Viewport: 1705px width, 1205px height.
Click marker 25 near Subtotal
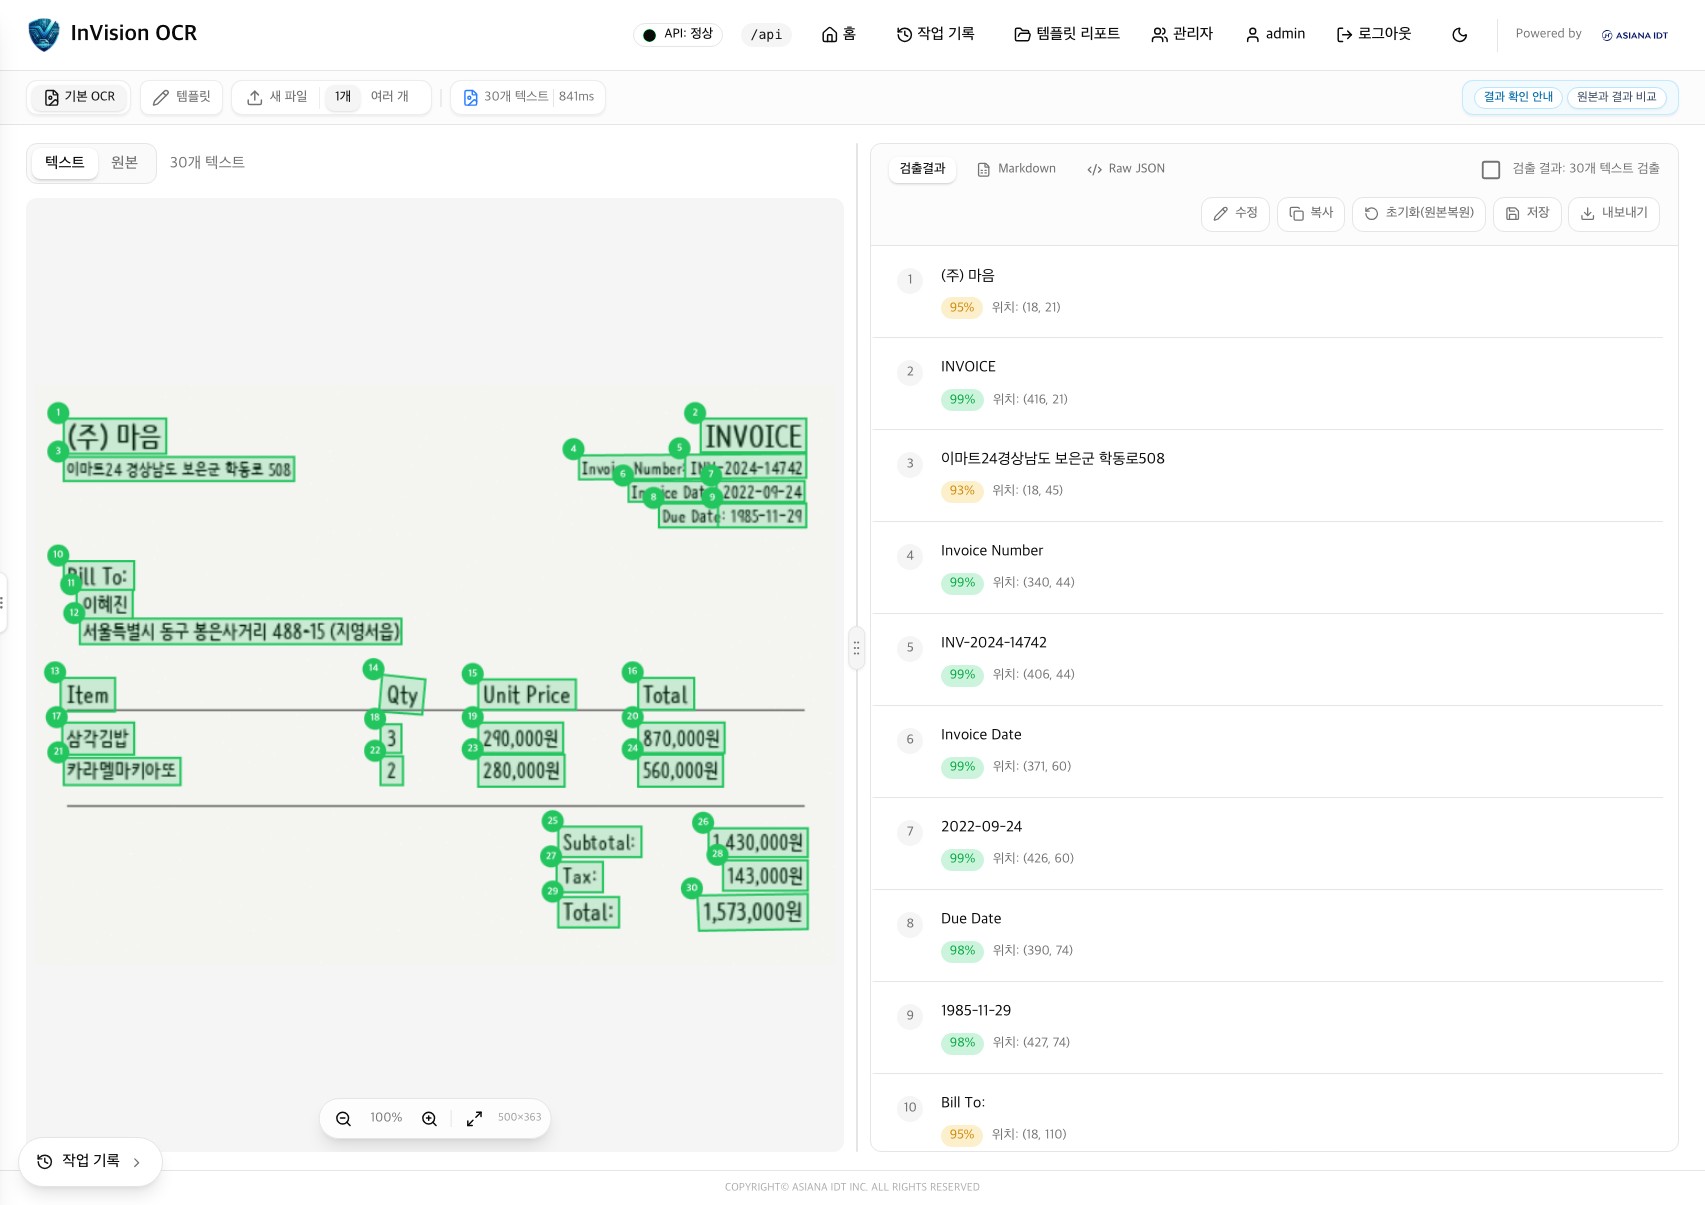[x=552, y=821]
